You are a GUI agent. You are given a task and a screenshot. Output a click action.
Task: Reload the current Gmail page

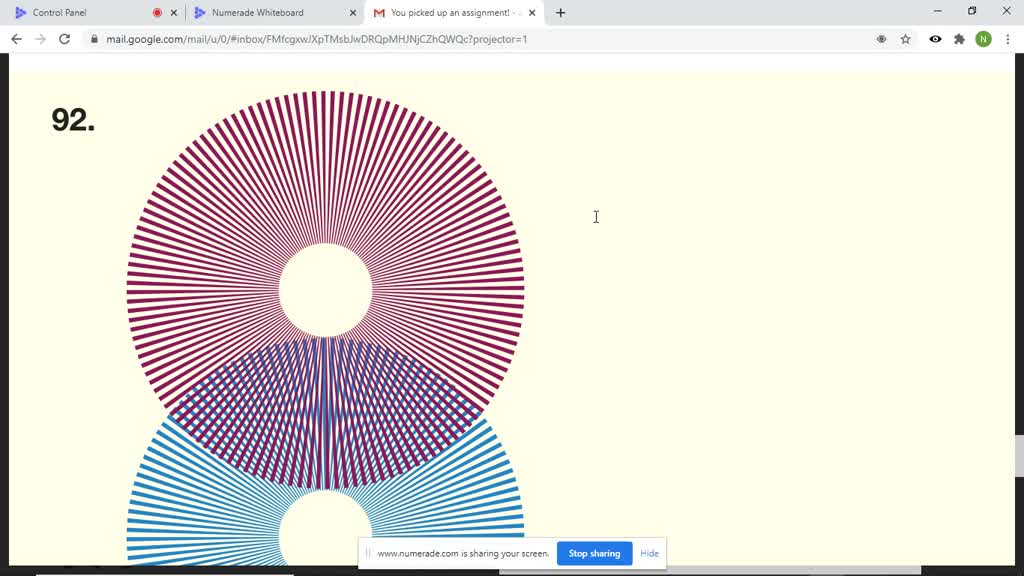64,39
